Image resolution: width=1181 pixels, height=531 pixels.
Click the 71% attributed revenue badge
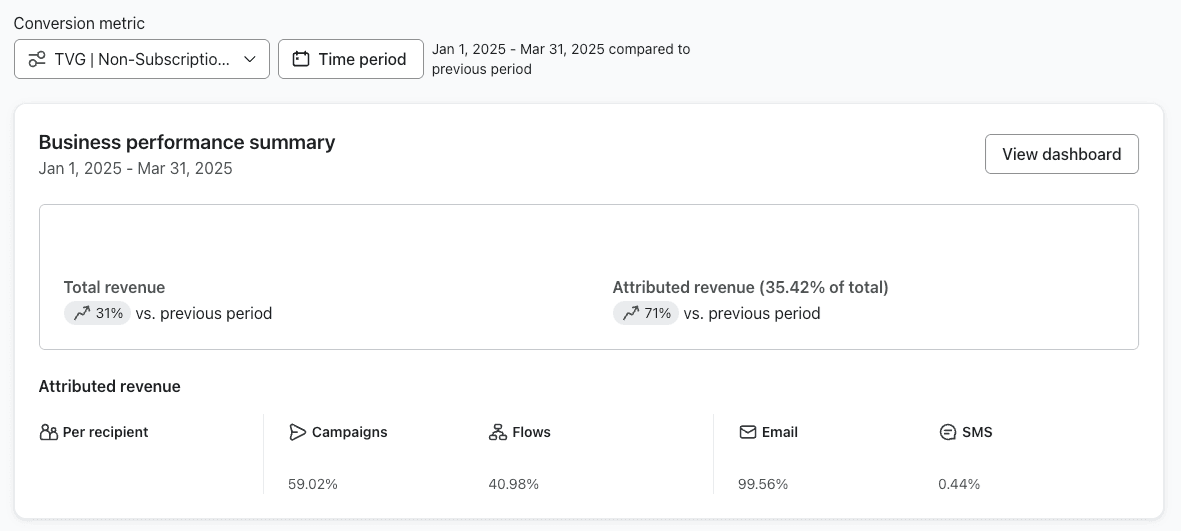click(646, 313)
